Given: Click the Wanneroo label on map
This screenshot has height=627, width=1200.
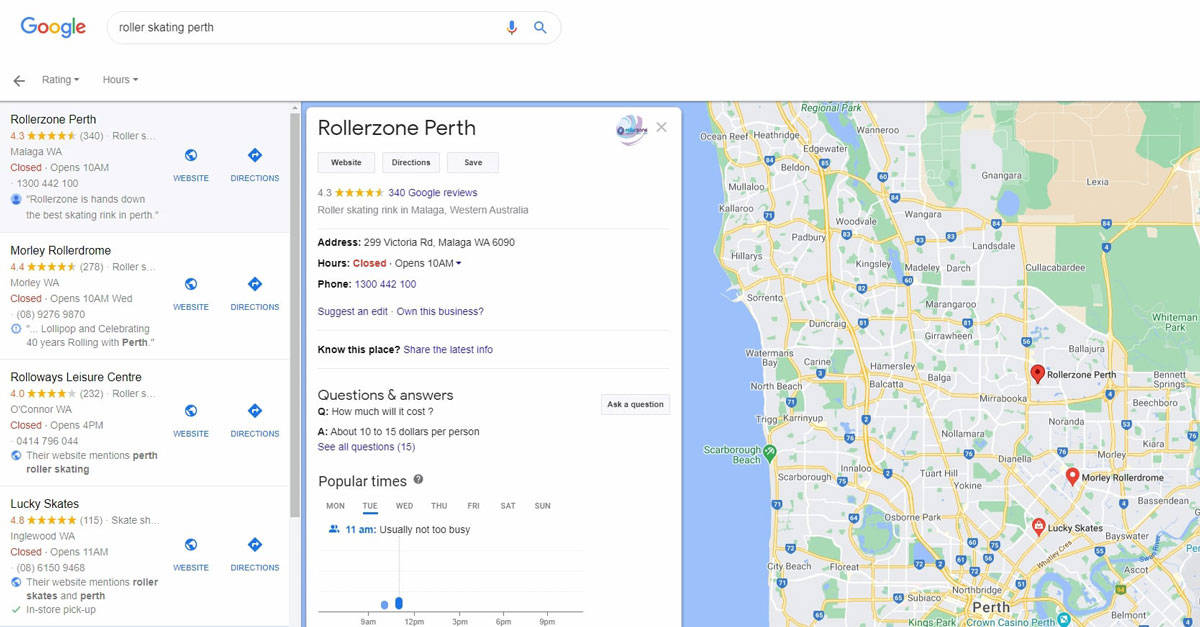Looking at the screenshot, I should 877,130.
